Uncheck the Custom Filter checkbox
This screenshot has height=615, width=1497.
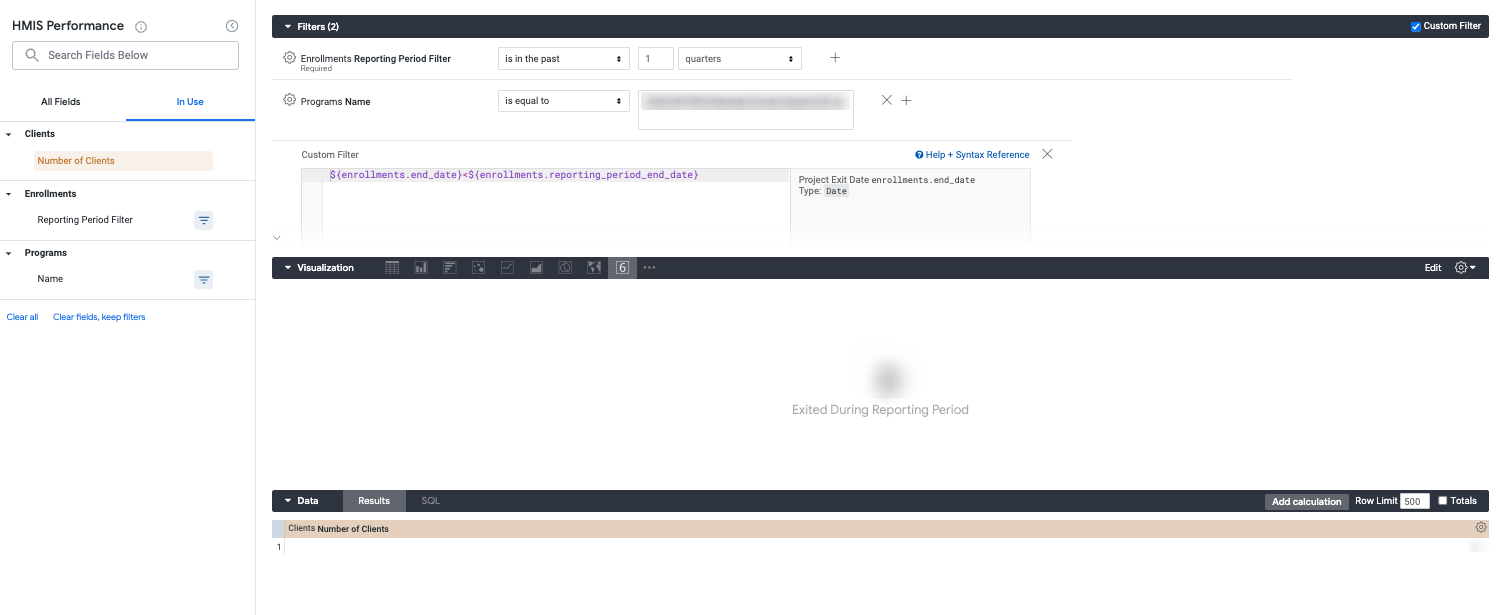[x=1416, y=26]
